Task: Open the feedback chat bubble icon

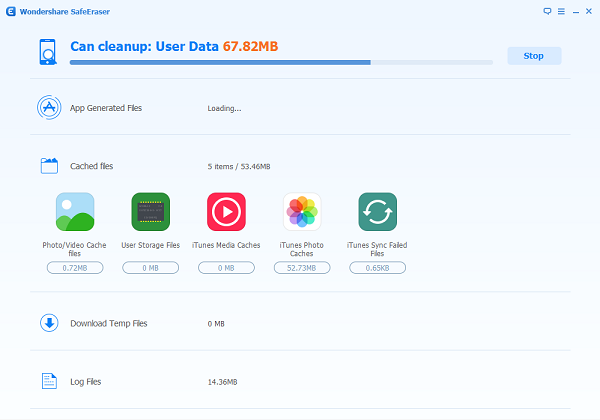Action: point(547,11)
